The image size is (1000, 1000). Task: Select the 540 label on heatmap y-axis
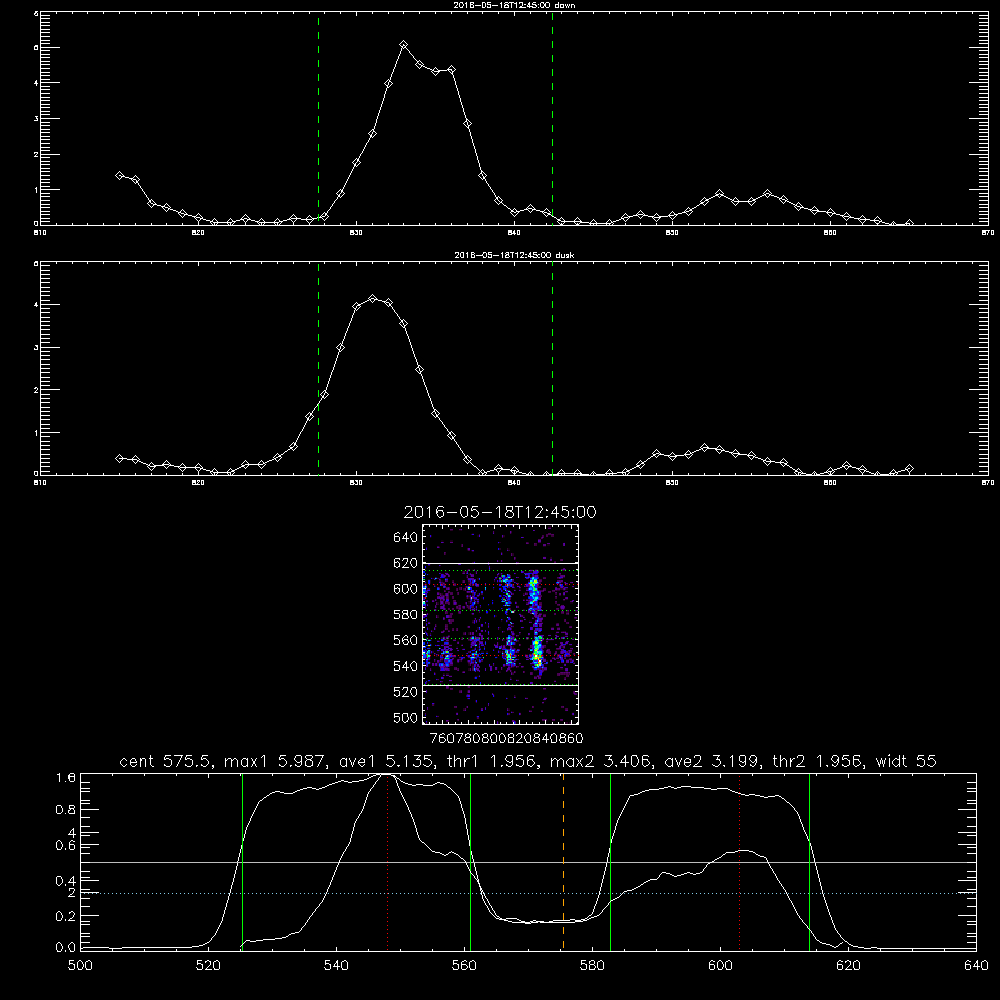point(406,666)
